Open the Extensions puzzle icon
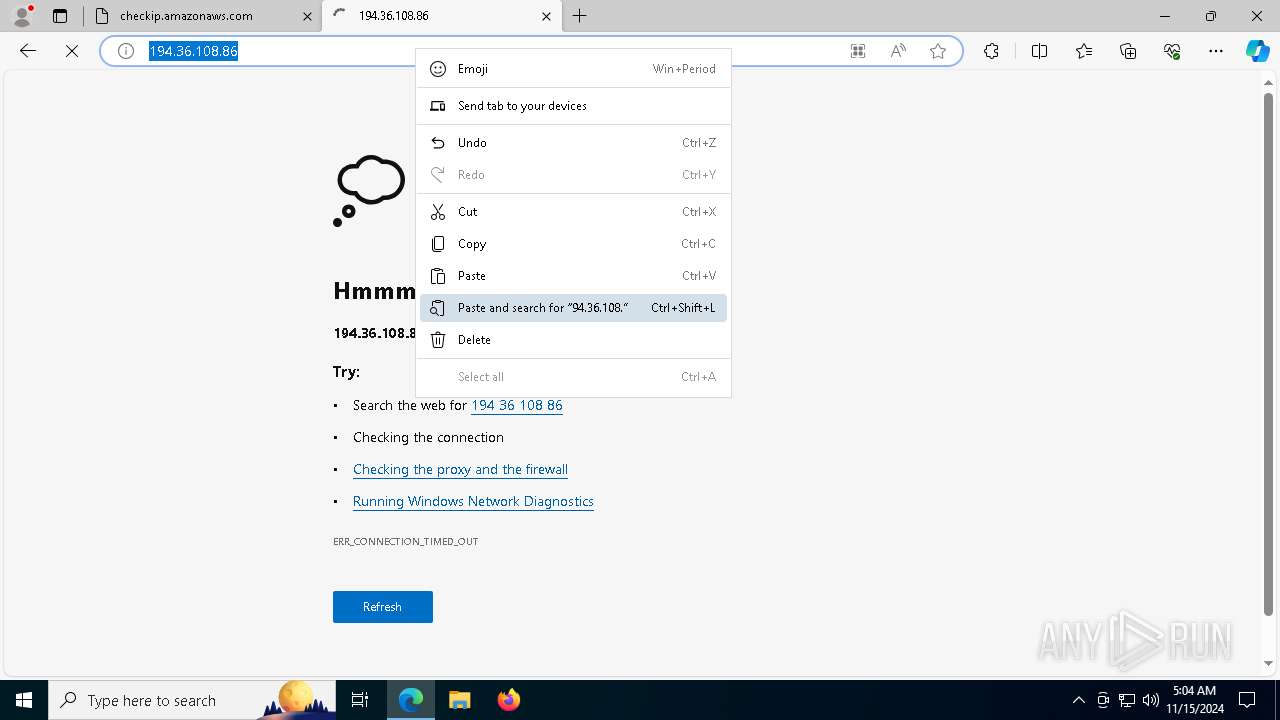This screenshot has width=1280, height=720. 991,51
